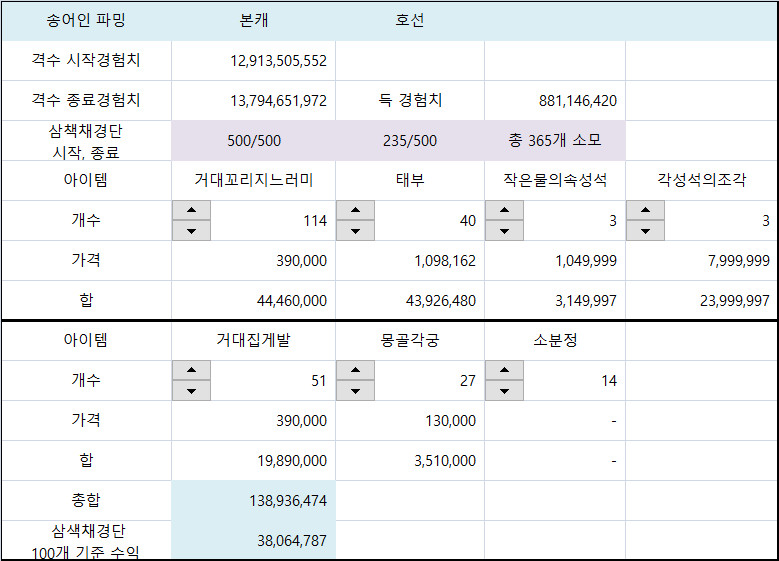Image resolution: width=779 pixels, height=561 pixels.
Task: Increase the 거대꼬리지느러미 count with up arrow
Action: point(191,211)
